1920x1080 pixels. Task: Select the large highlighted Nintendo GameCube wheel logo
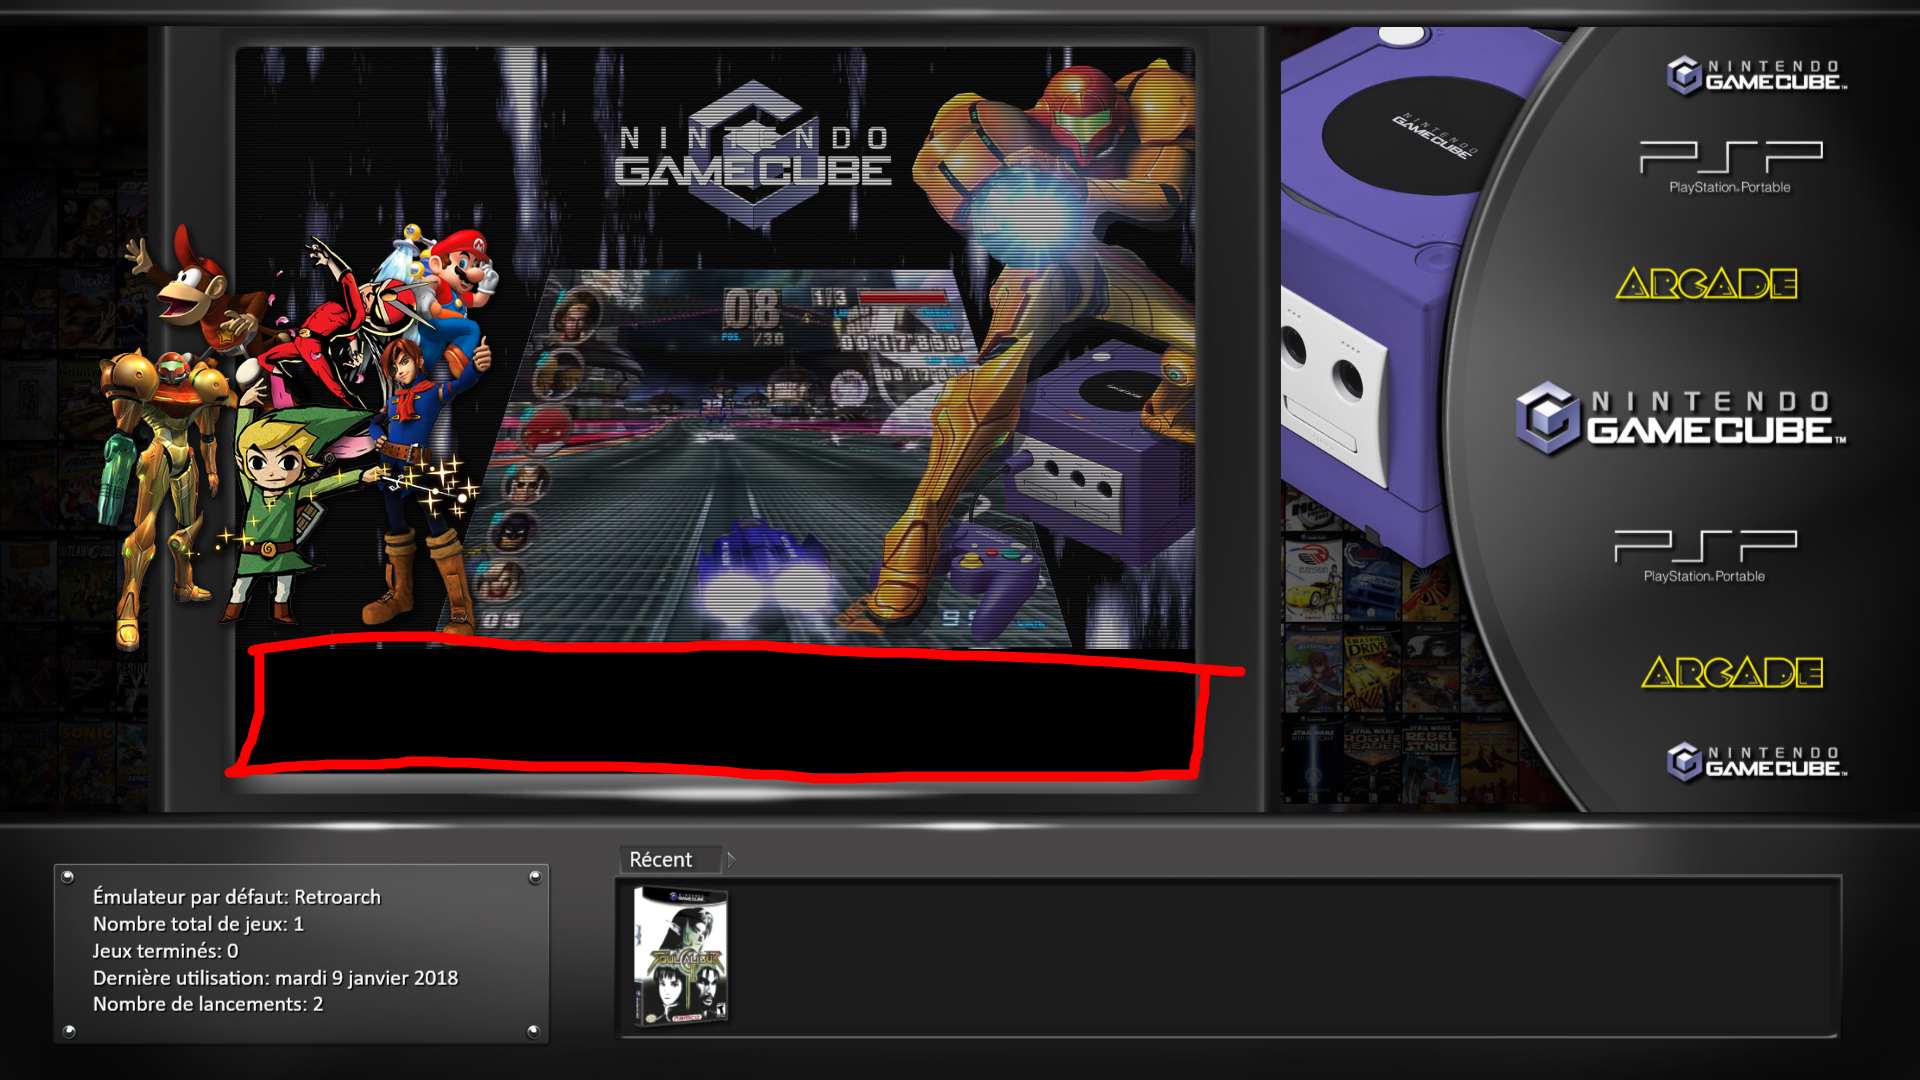coord(1680,418)
